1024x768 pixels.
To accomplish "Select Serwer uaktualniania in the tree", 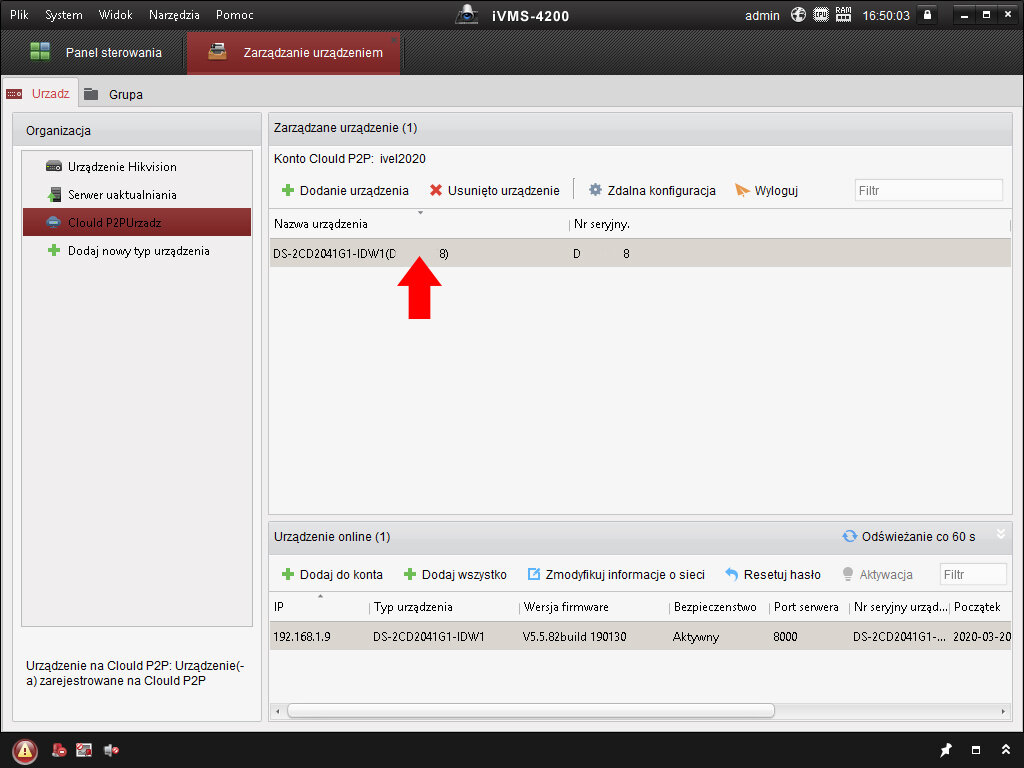I will (x=122, y=195).
